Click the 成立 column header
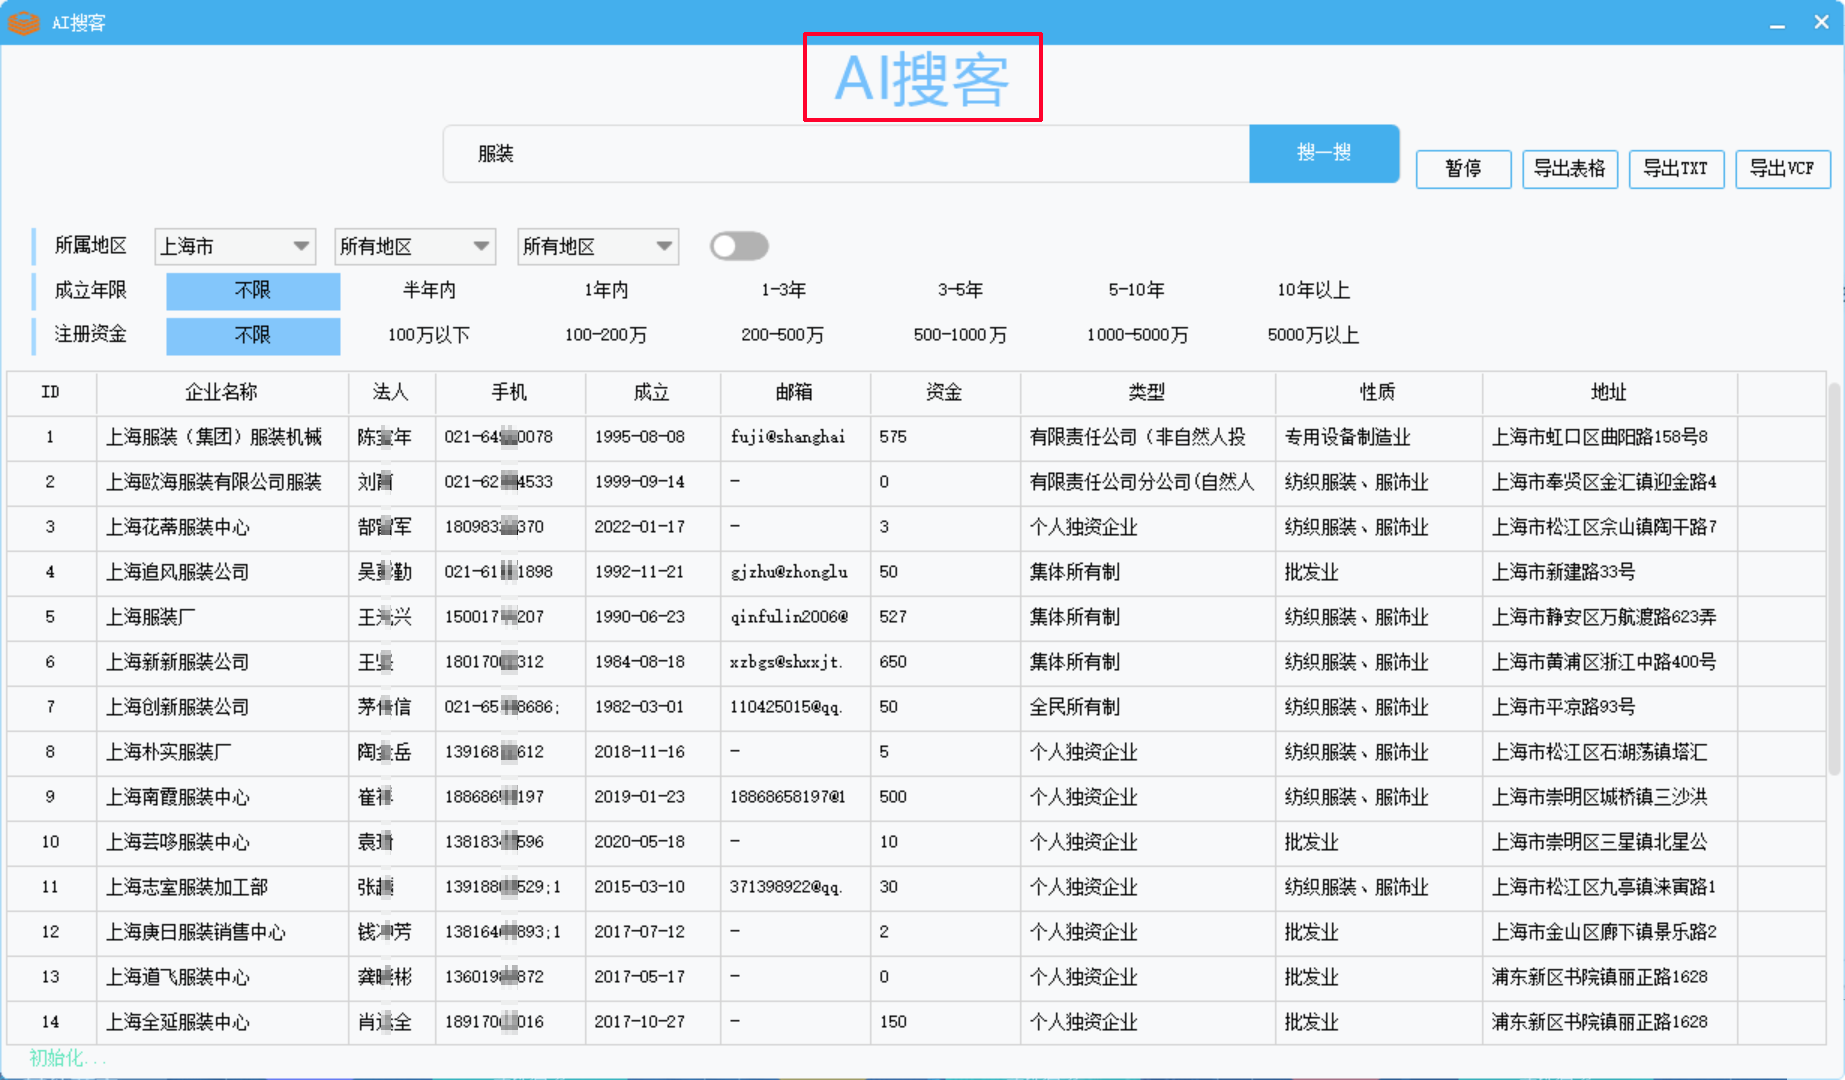The image size is (1845, 1080). [x=651, y=392]
